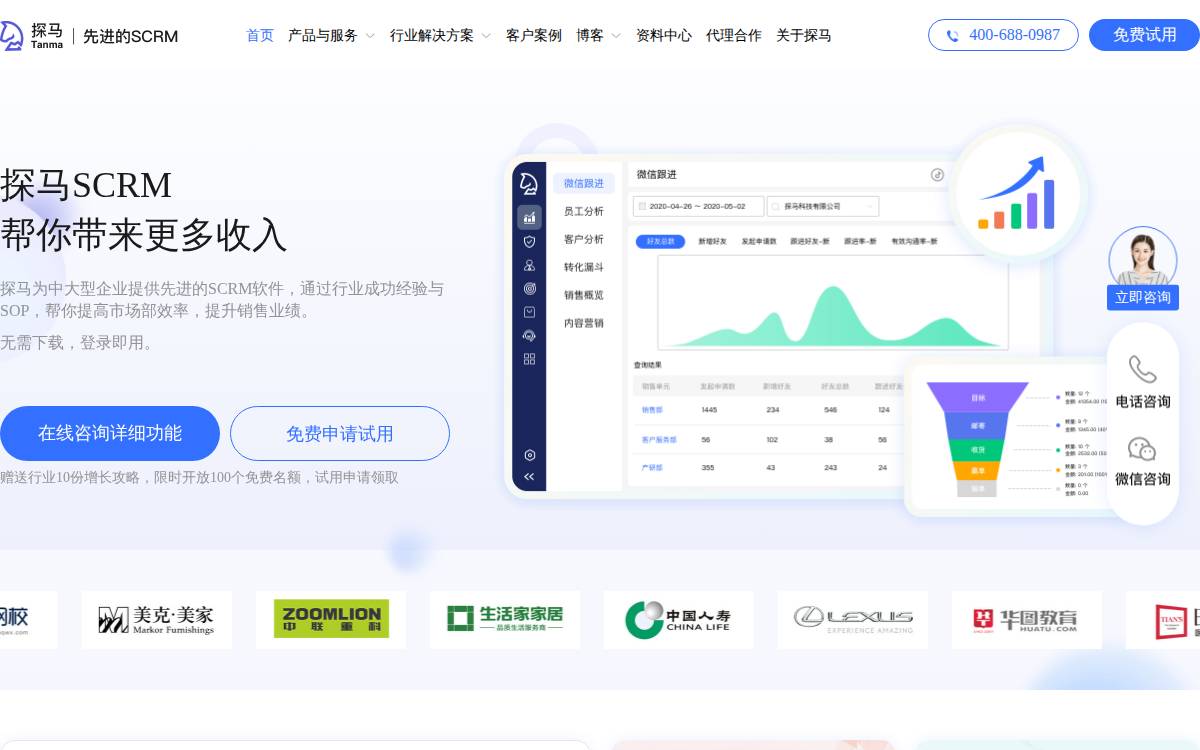Open 客户案例 page
Image resolution: width=1200 pixels, height=750 pixels.
(534, 36)
